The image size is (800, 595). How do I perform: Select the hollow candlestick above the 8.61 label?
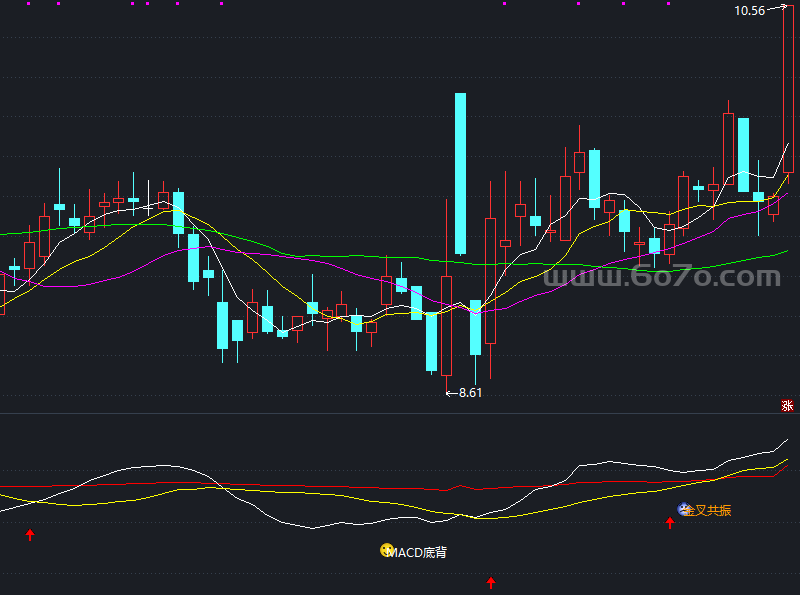pyautogui.click(x=446, y=323)
